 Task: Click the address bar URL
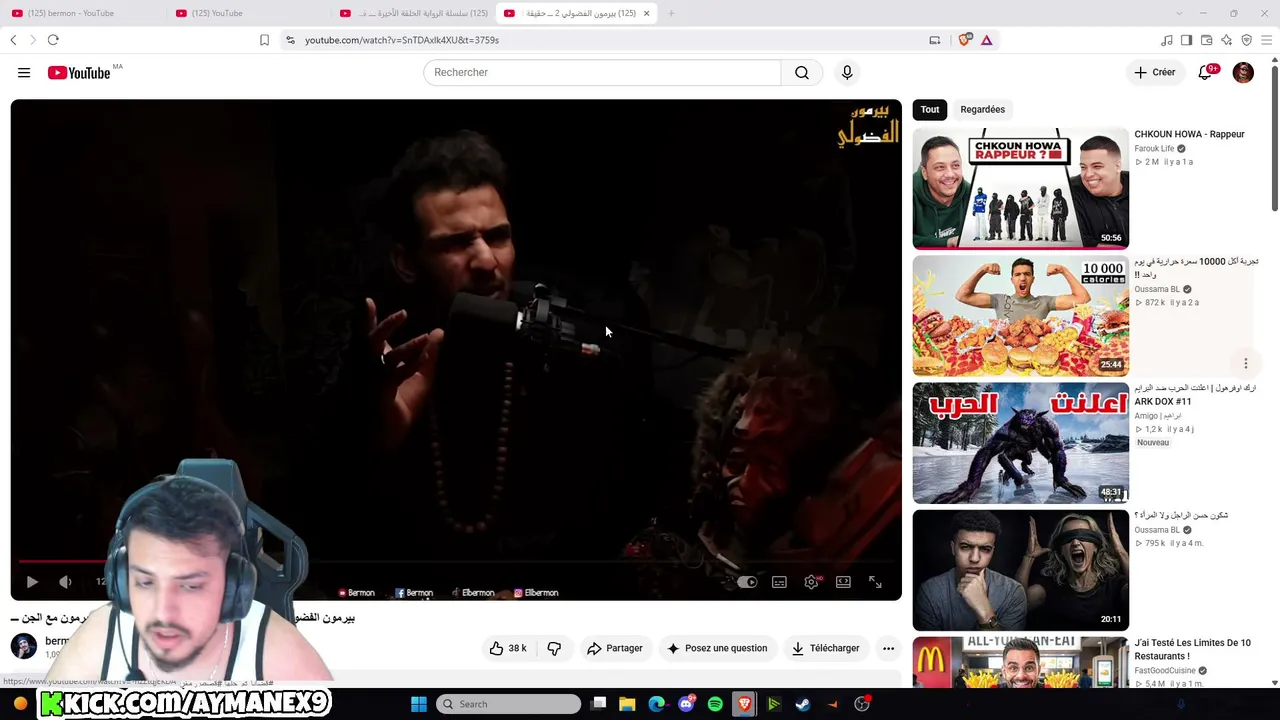click(x=402, y=40)
